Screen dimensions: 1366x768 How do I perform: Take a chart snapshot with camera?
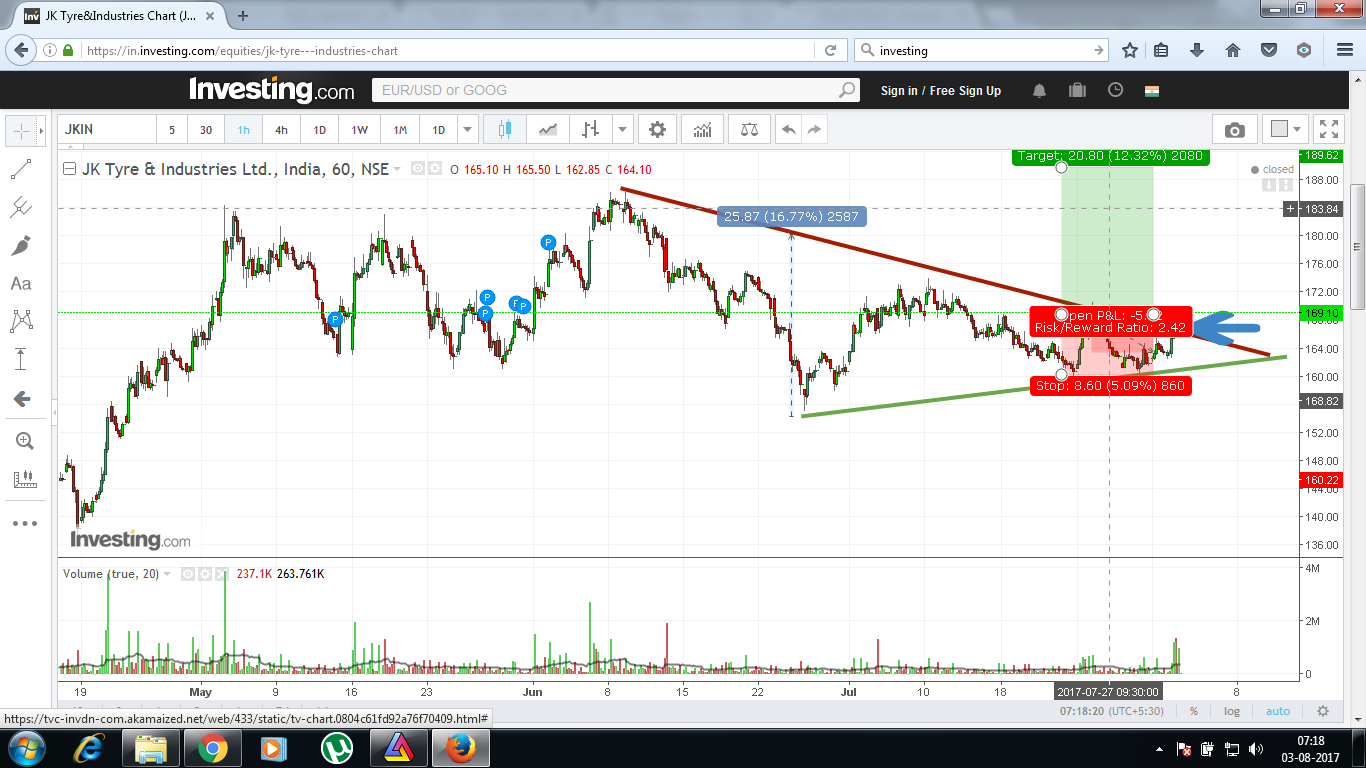click(x=1235, y=130)
